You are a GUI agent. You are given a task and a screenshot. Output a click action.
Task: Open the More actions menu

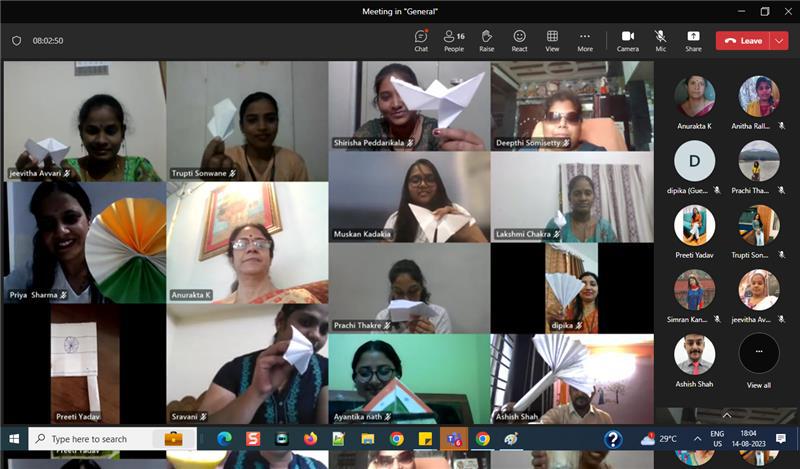tap(585, 40)
